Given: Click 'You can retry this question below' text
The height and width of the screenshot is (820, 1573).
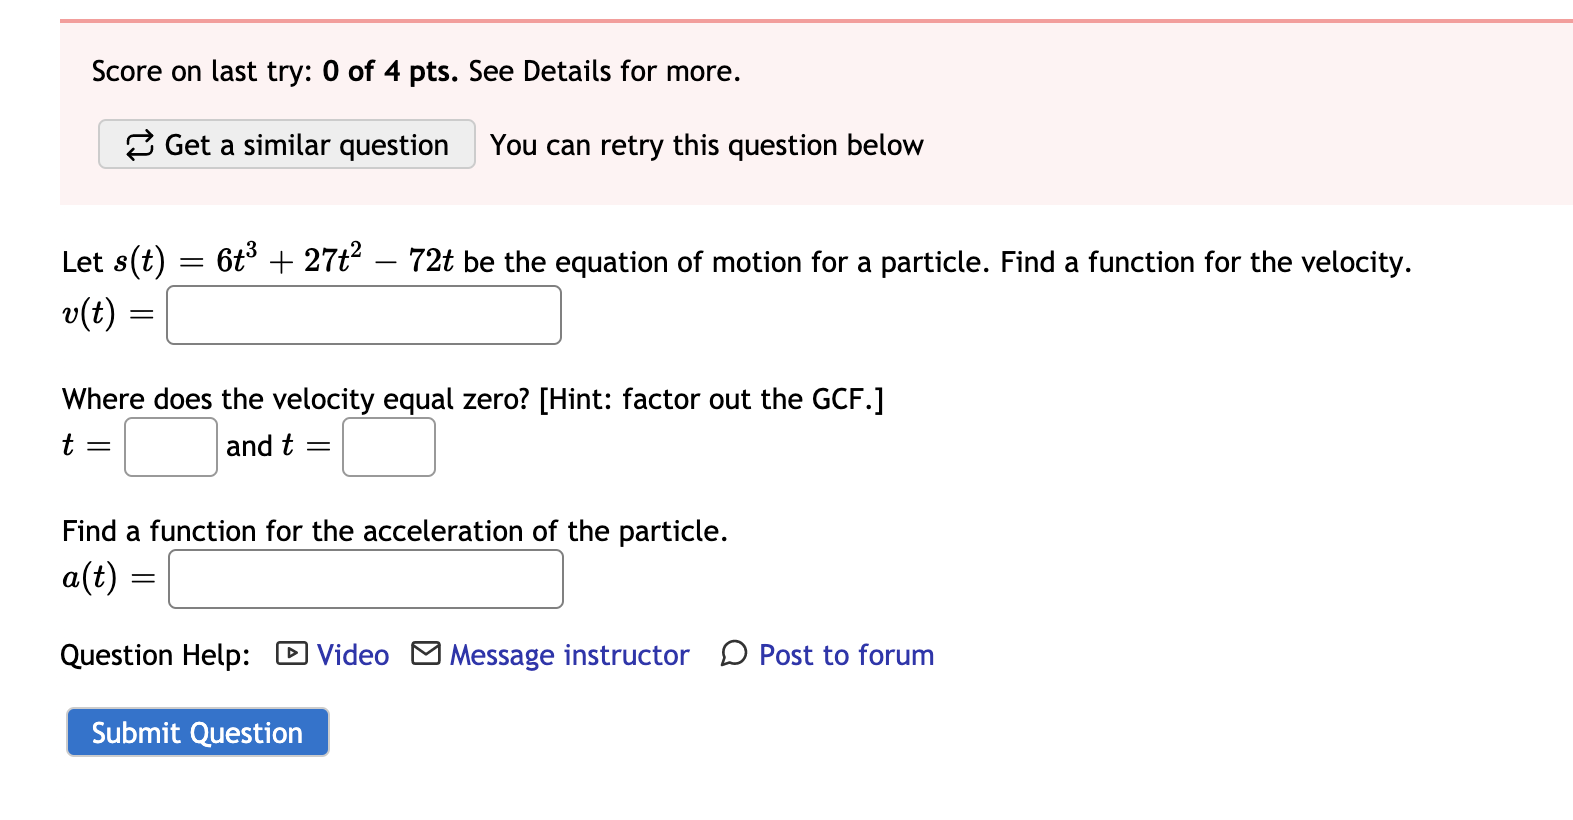Looking at the screenshot, I should tap(707, 145).
